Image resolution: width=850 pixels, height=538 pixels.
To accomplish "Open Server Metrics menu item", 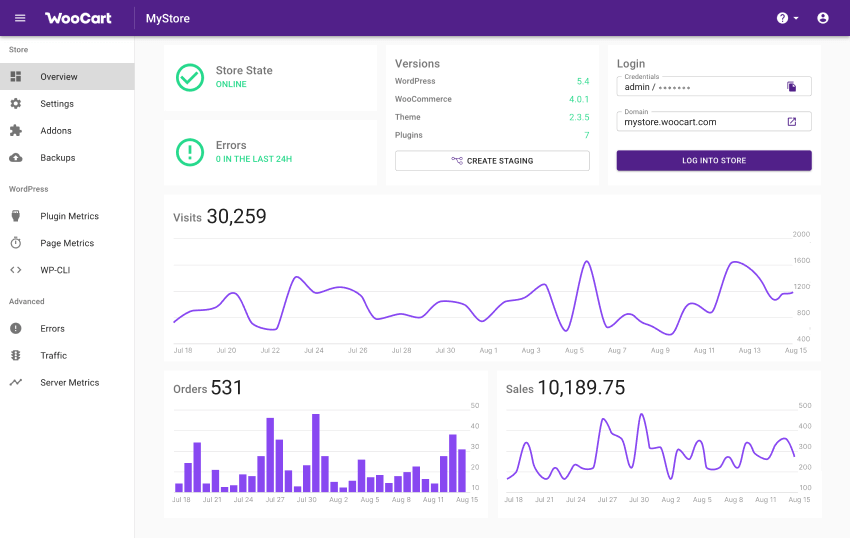I will pos(67,382).
